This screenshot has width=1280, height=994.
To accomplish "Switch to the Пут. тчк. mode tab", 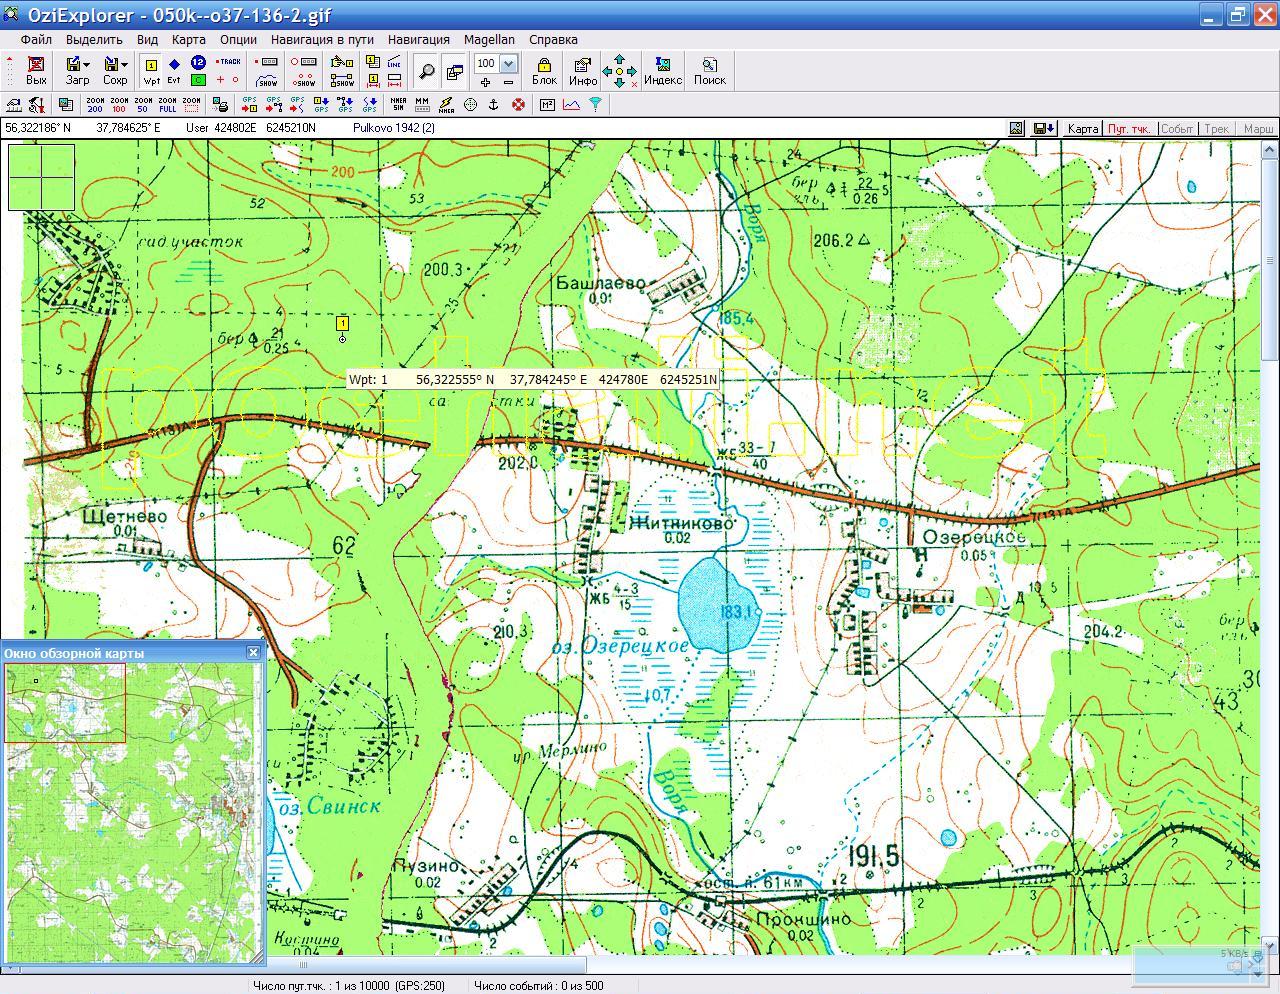I will [x=1129, y=129].
